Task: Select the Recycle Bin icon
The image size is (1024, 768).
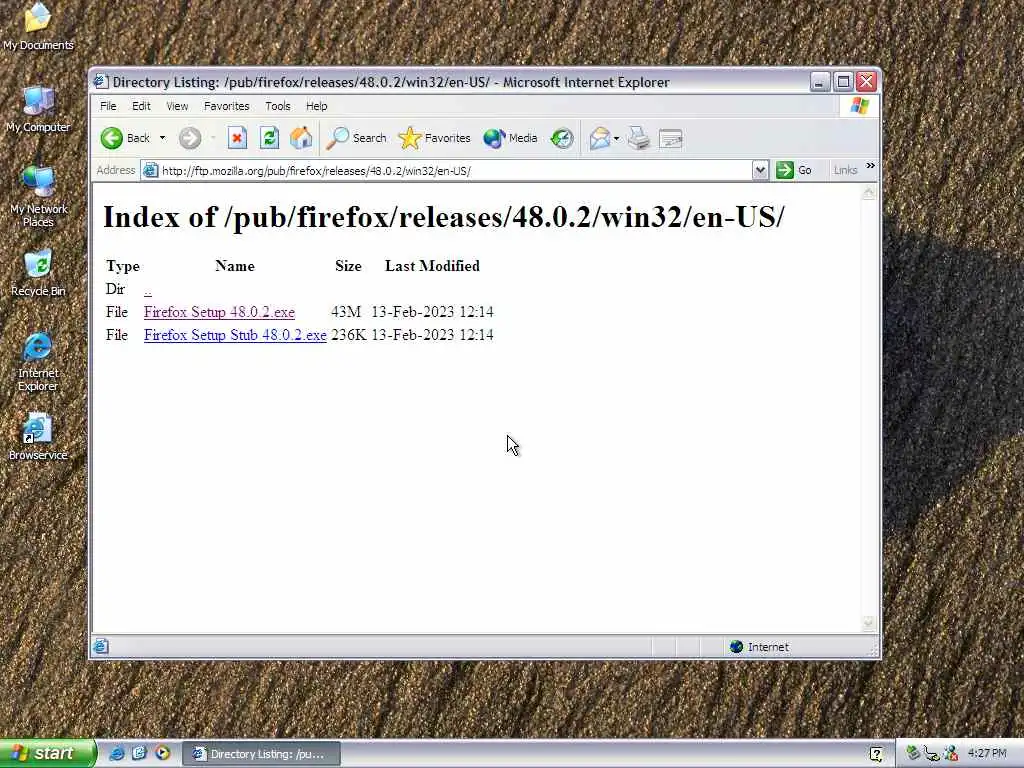Action: [x=38, y=273]
